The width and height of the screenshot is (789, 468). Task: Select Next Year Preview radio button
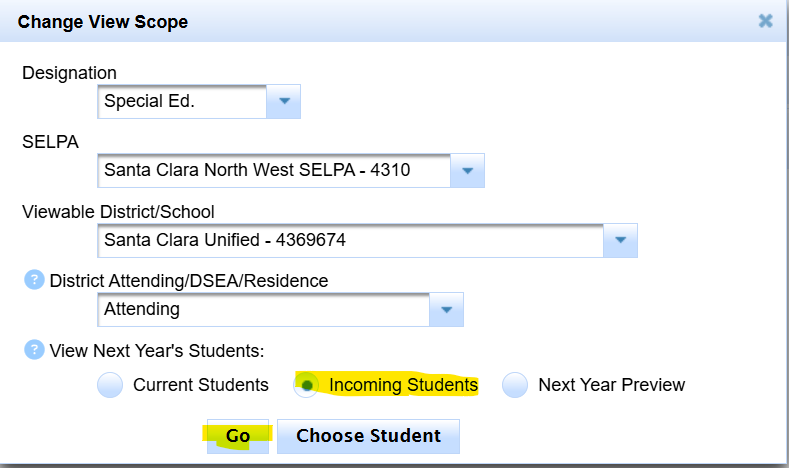click(515, 385)
